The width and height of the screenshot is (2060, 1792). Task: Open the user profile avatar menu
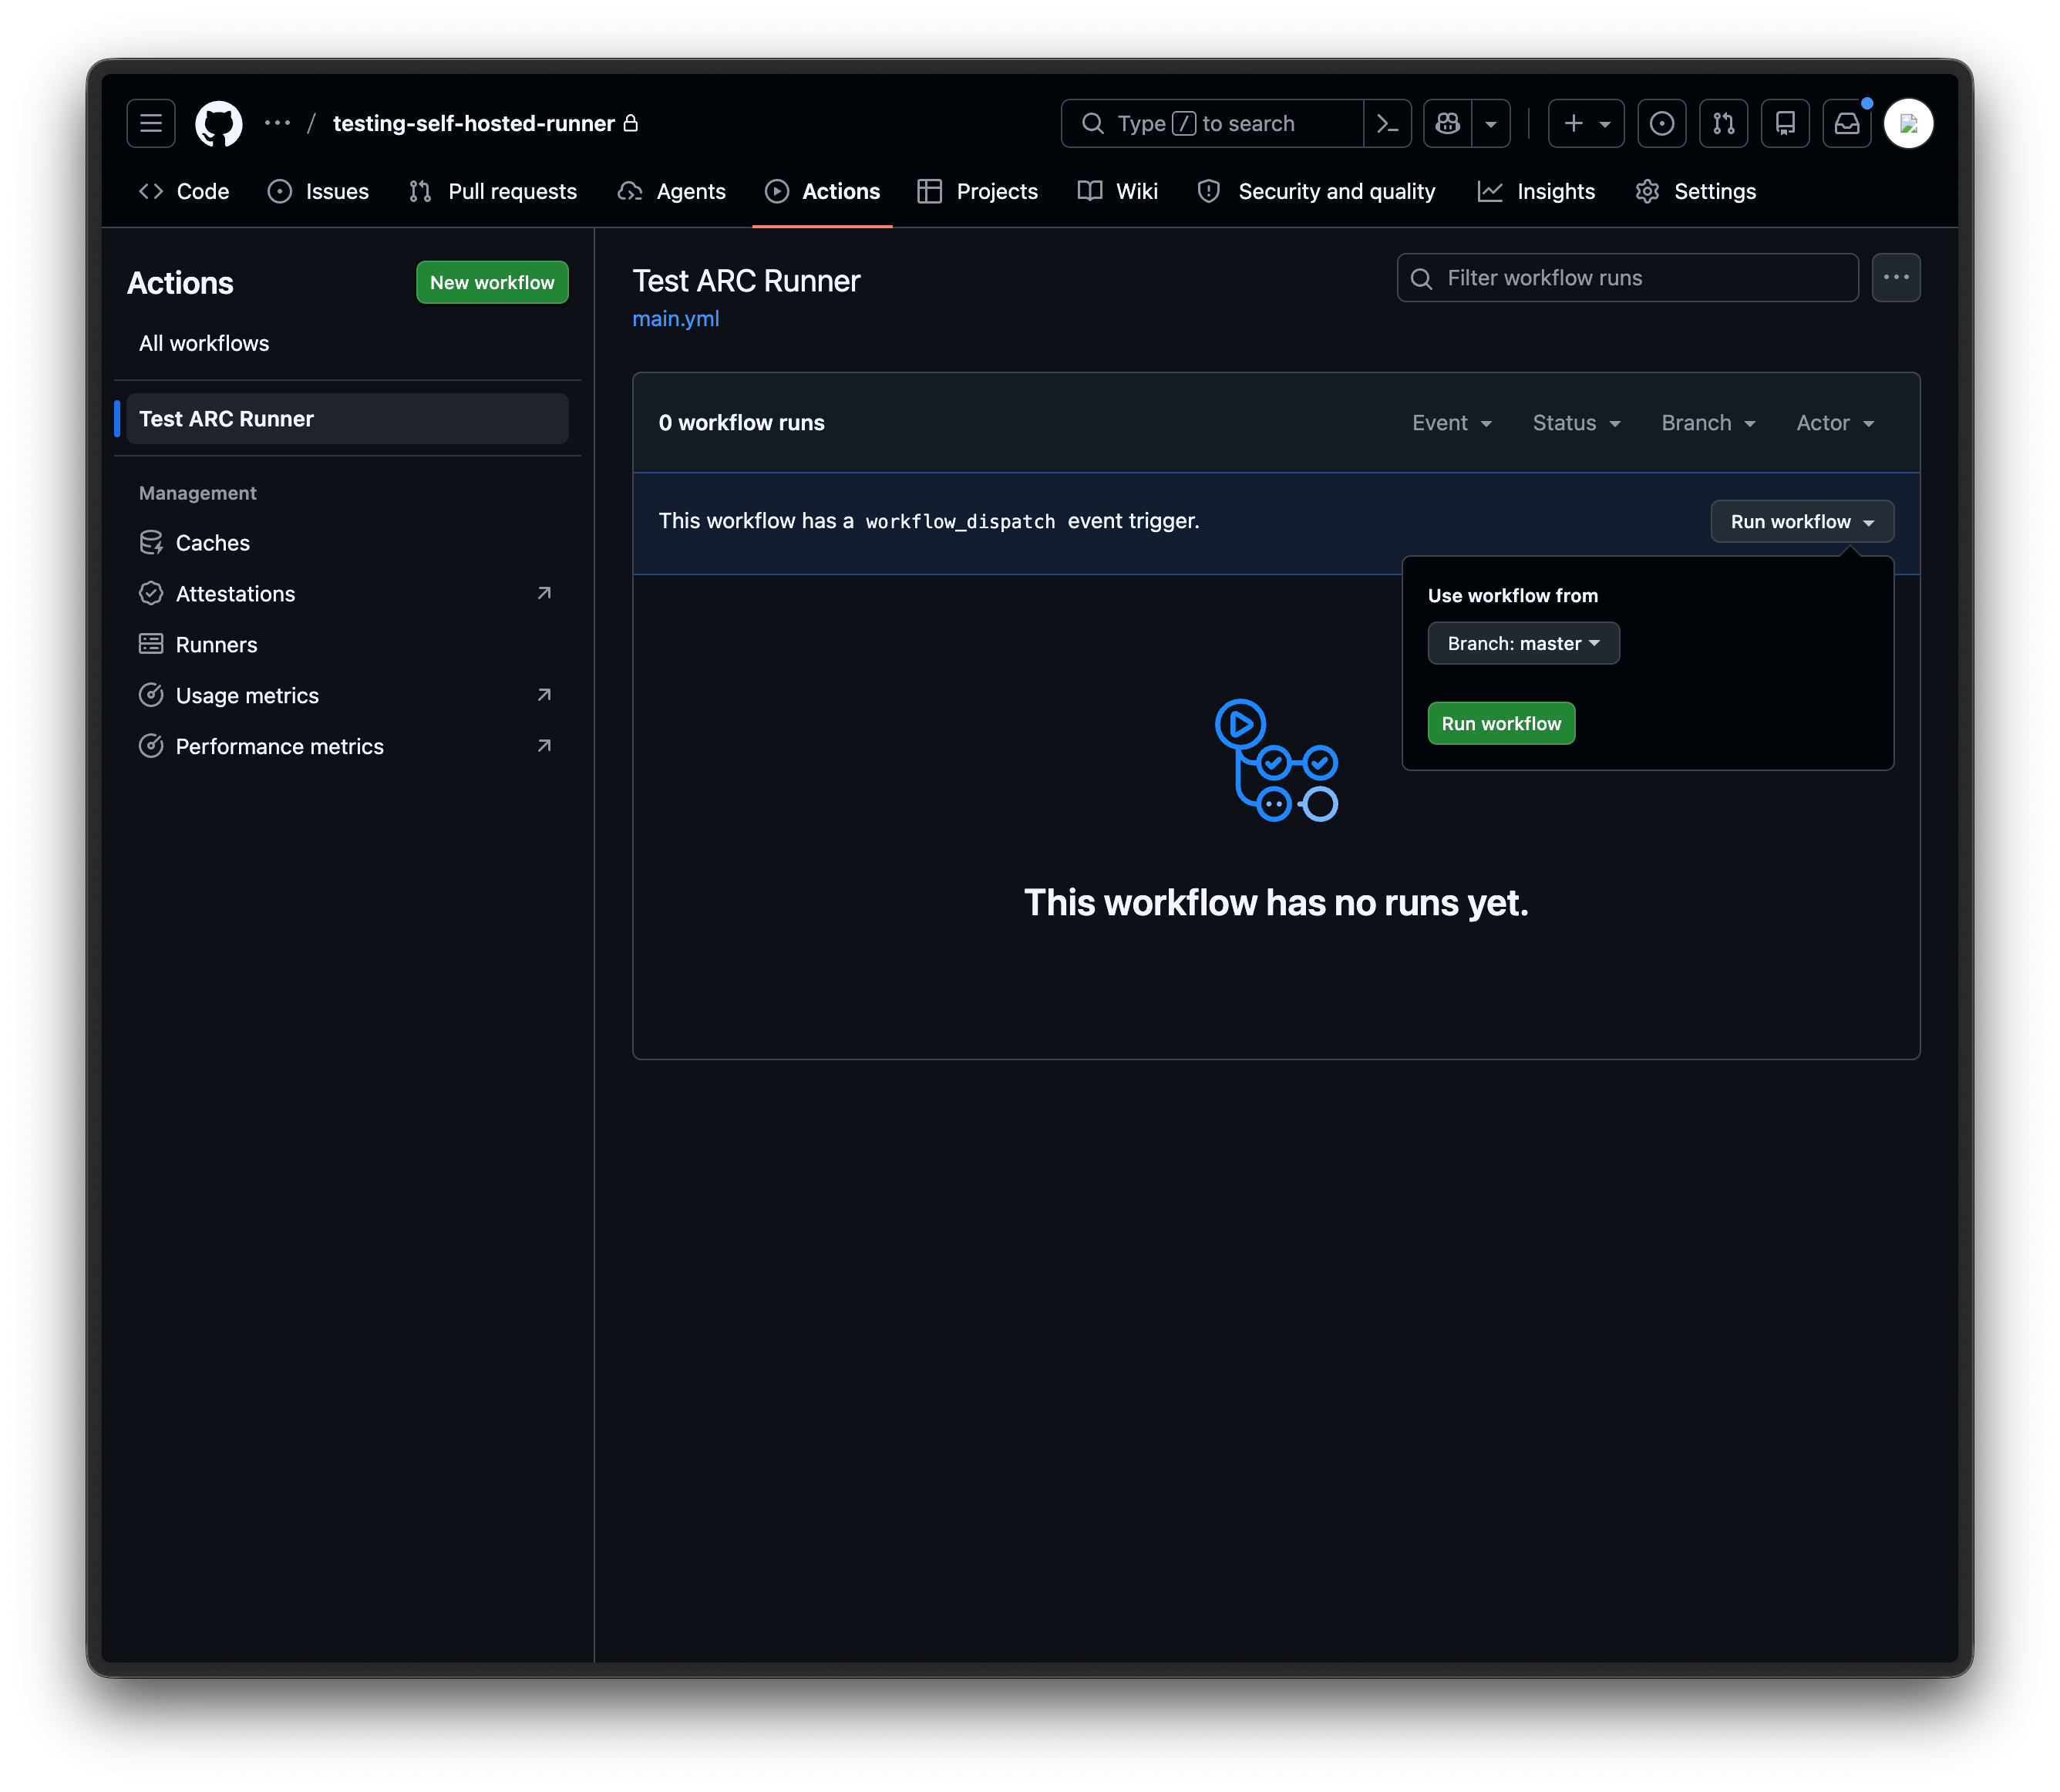(1909, 123)
